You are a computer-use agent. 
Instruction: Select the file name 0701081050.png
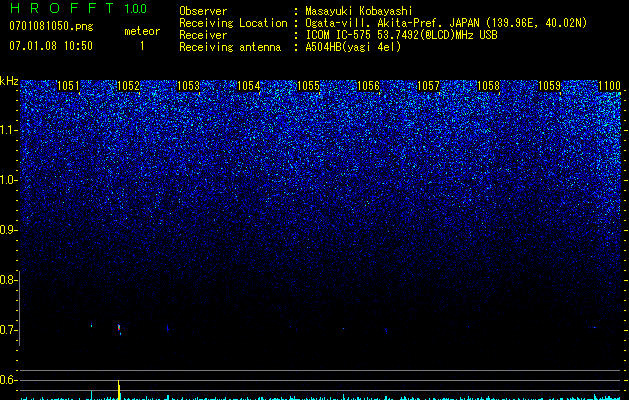point(51,27)
